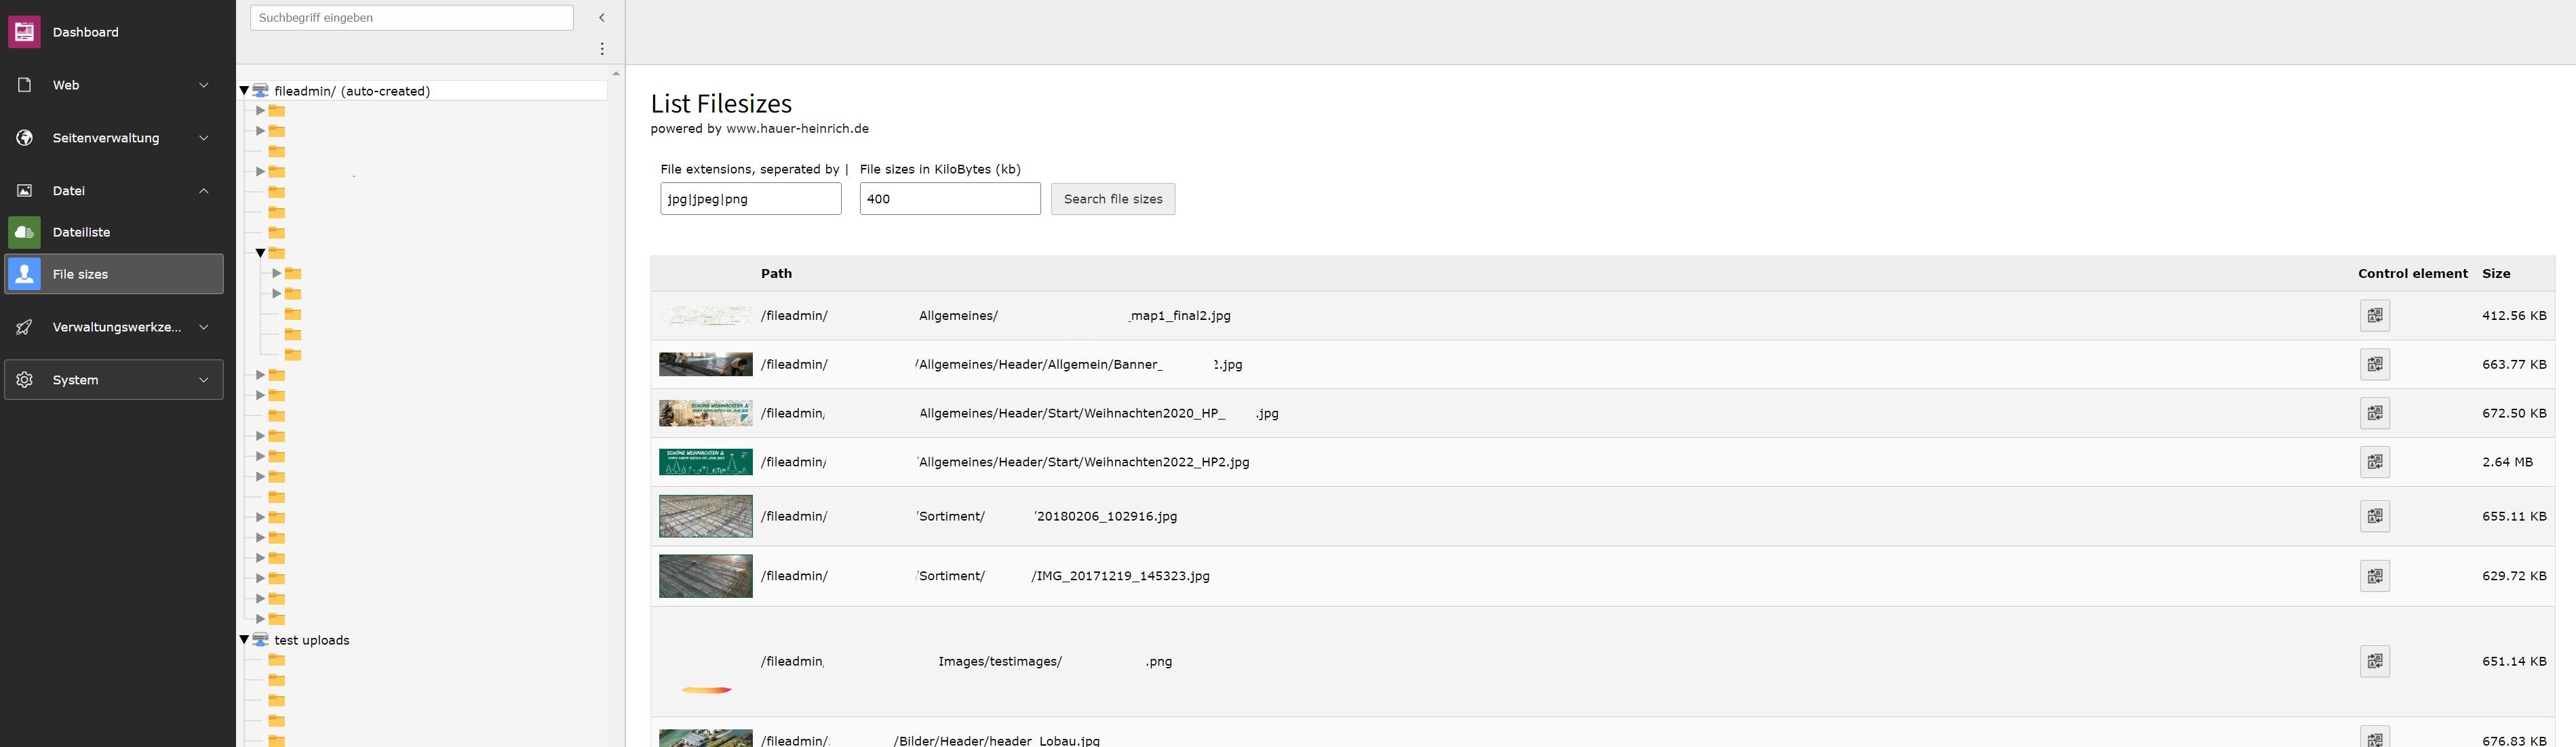Viewport: 2576px width, 747px height.
Task: Select fileadmin/ (auto-created) tree label
Action: (352, 91)
